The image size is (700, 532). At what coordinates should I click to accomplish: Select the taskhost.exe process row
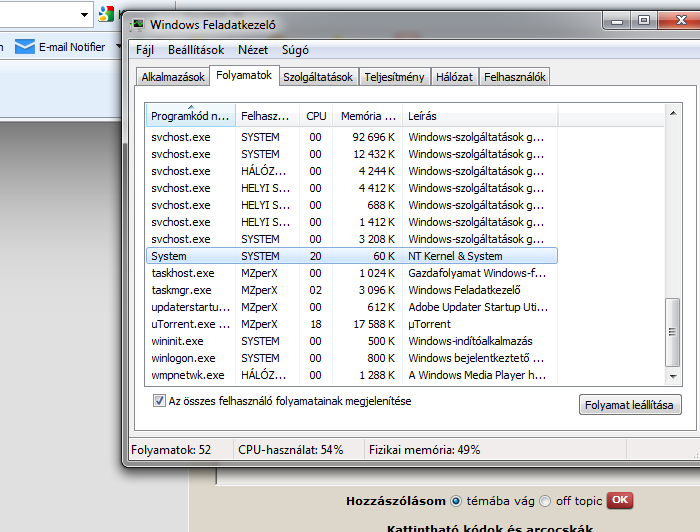tap(352, 273)
